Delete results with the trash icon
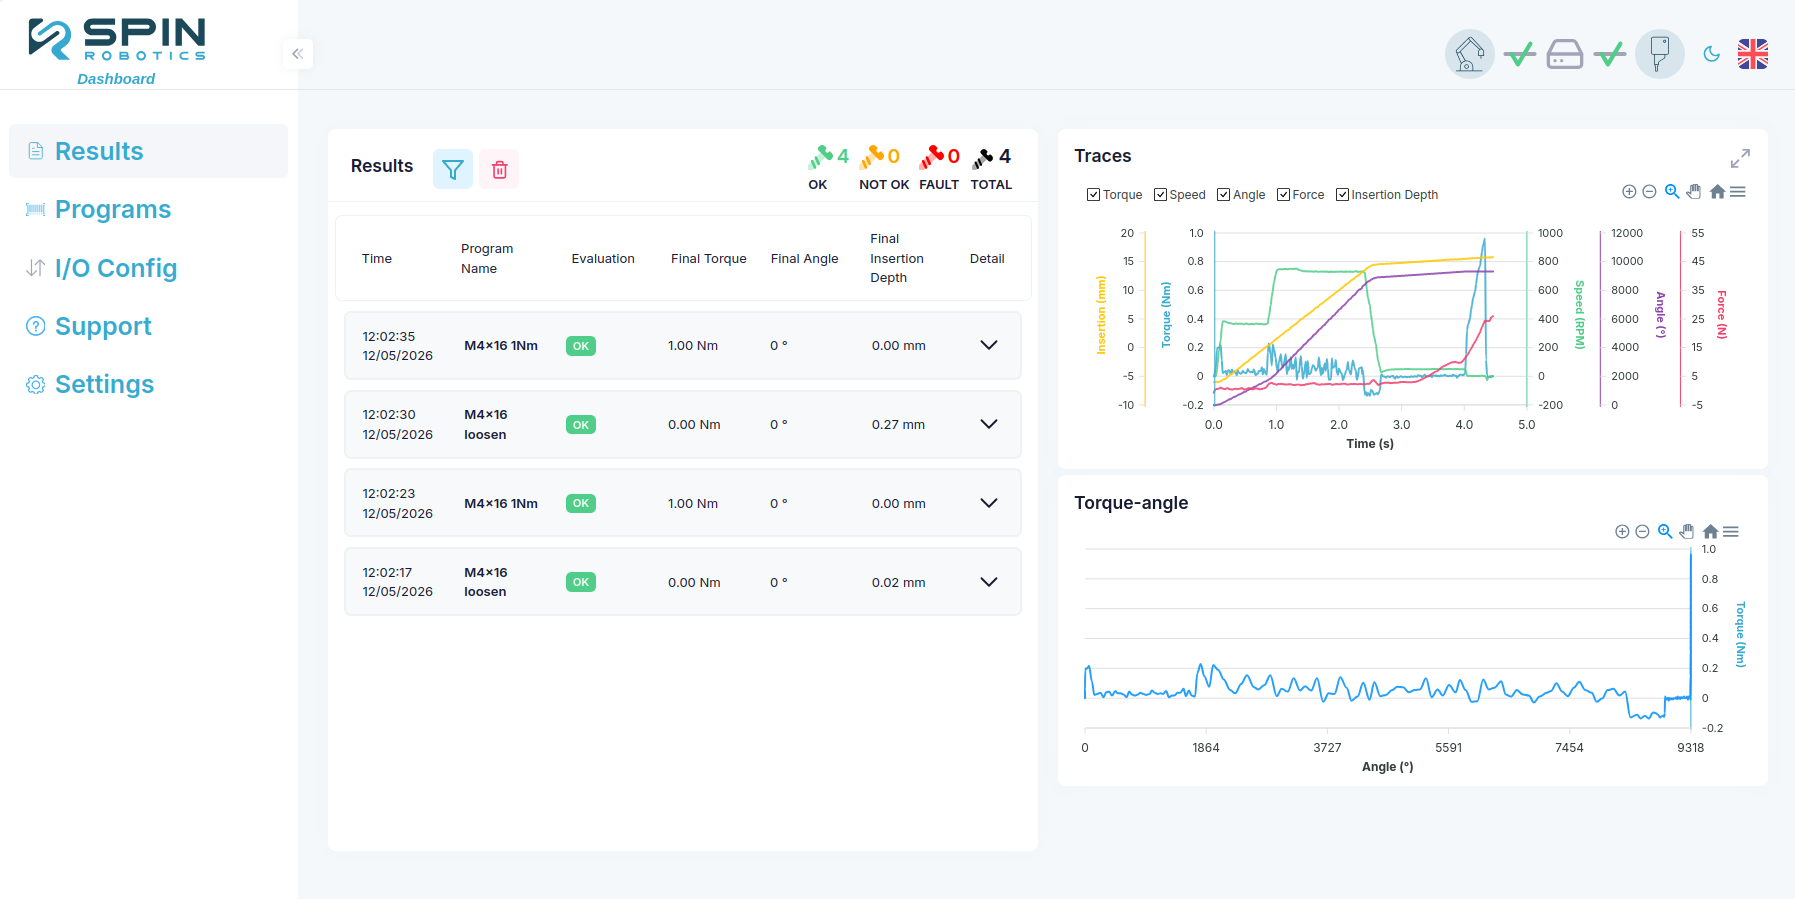Screen dimensions: 1795x899 pyautogui.click(x=499, y=170)
